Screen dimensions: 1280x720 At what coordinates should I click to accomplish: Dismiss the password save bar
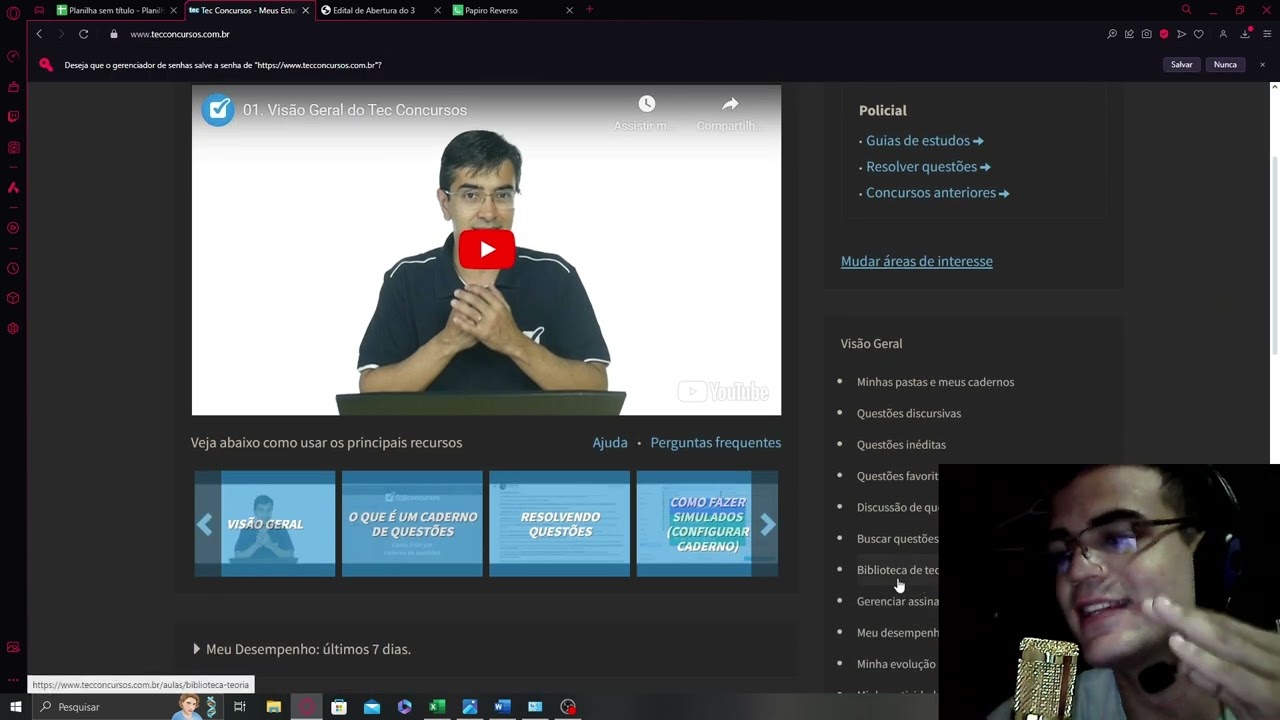click(x=1262, y=65)
